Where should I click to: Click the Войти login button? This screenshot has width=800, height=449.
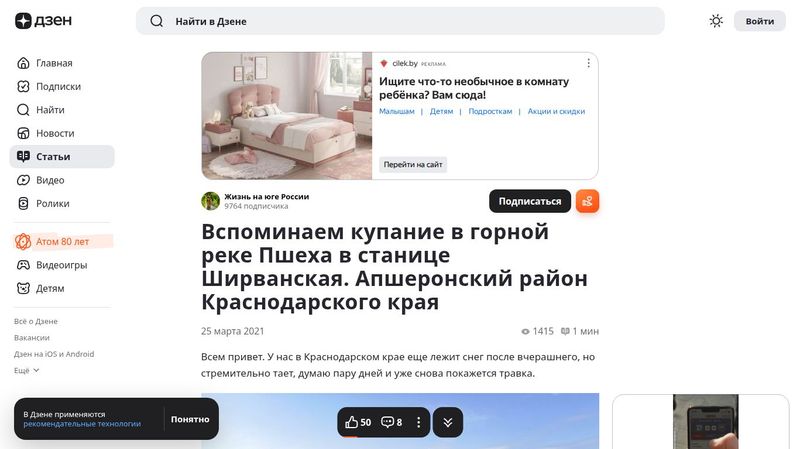[x=760, y=21]
